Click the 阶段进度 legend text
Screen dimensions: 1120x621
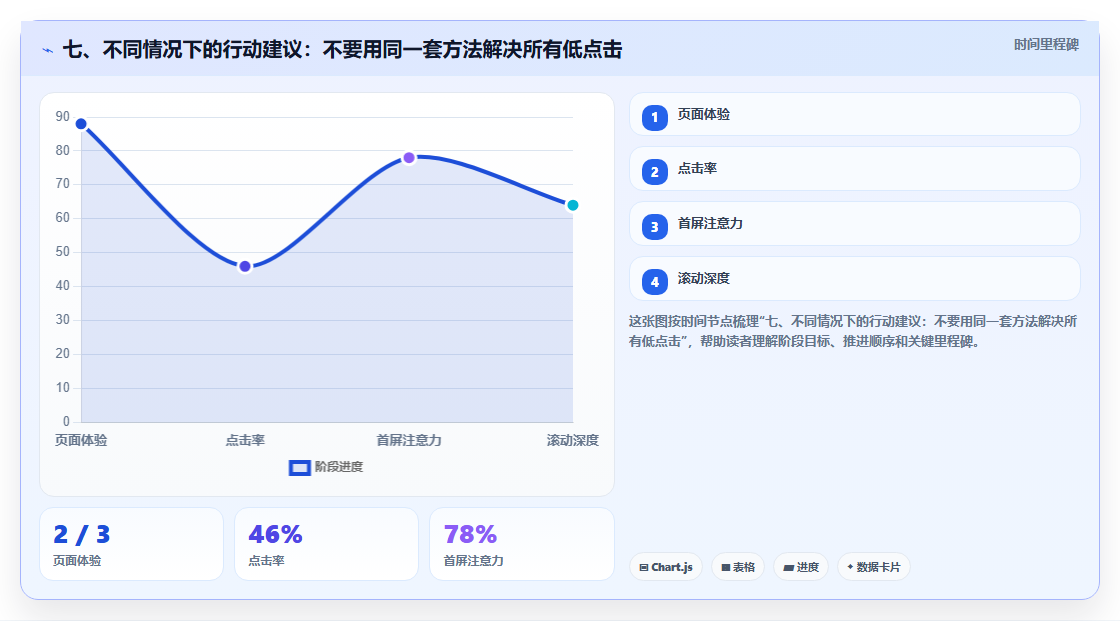[x=339, y=467]
